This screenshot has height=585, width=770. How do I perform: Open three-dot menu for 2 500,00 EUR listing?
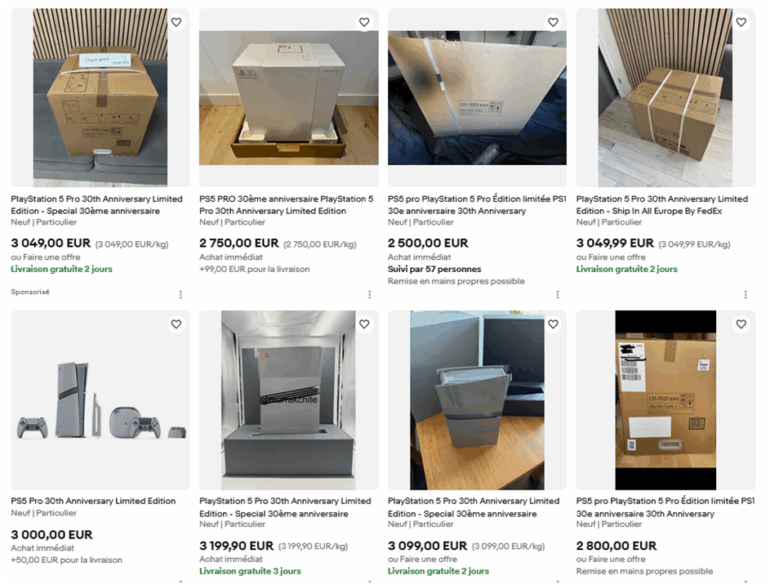(x=557, y=294)
